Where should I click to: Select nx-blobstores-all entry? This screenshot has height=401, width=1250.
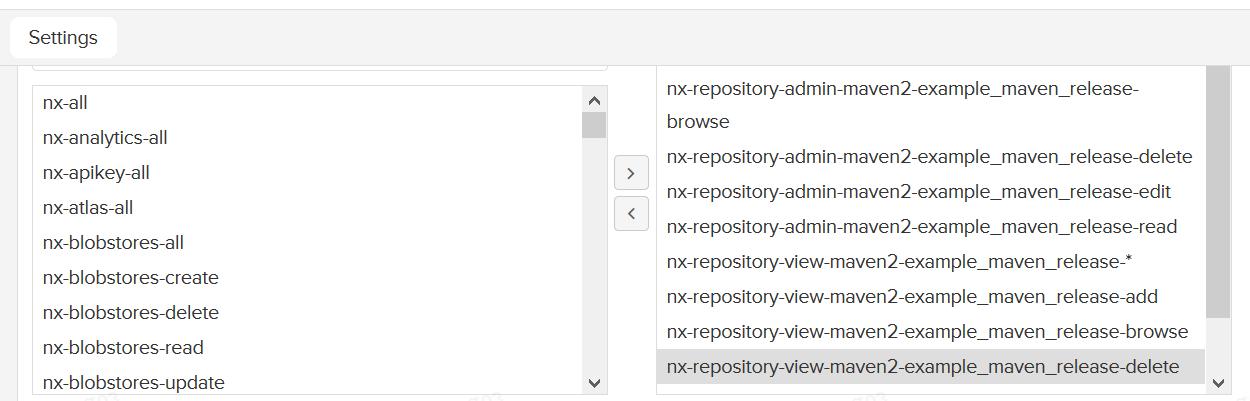click(307, 243)
